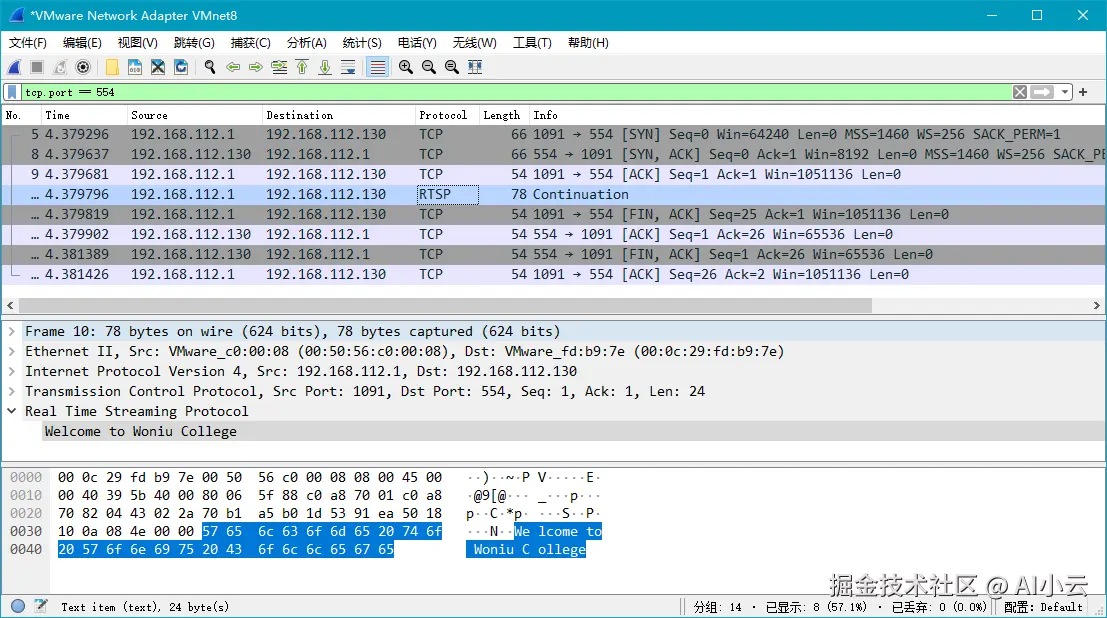Close the current capture file
1107x618 pixels.
(158, 67)
